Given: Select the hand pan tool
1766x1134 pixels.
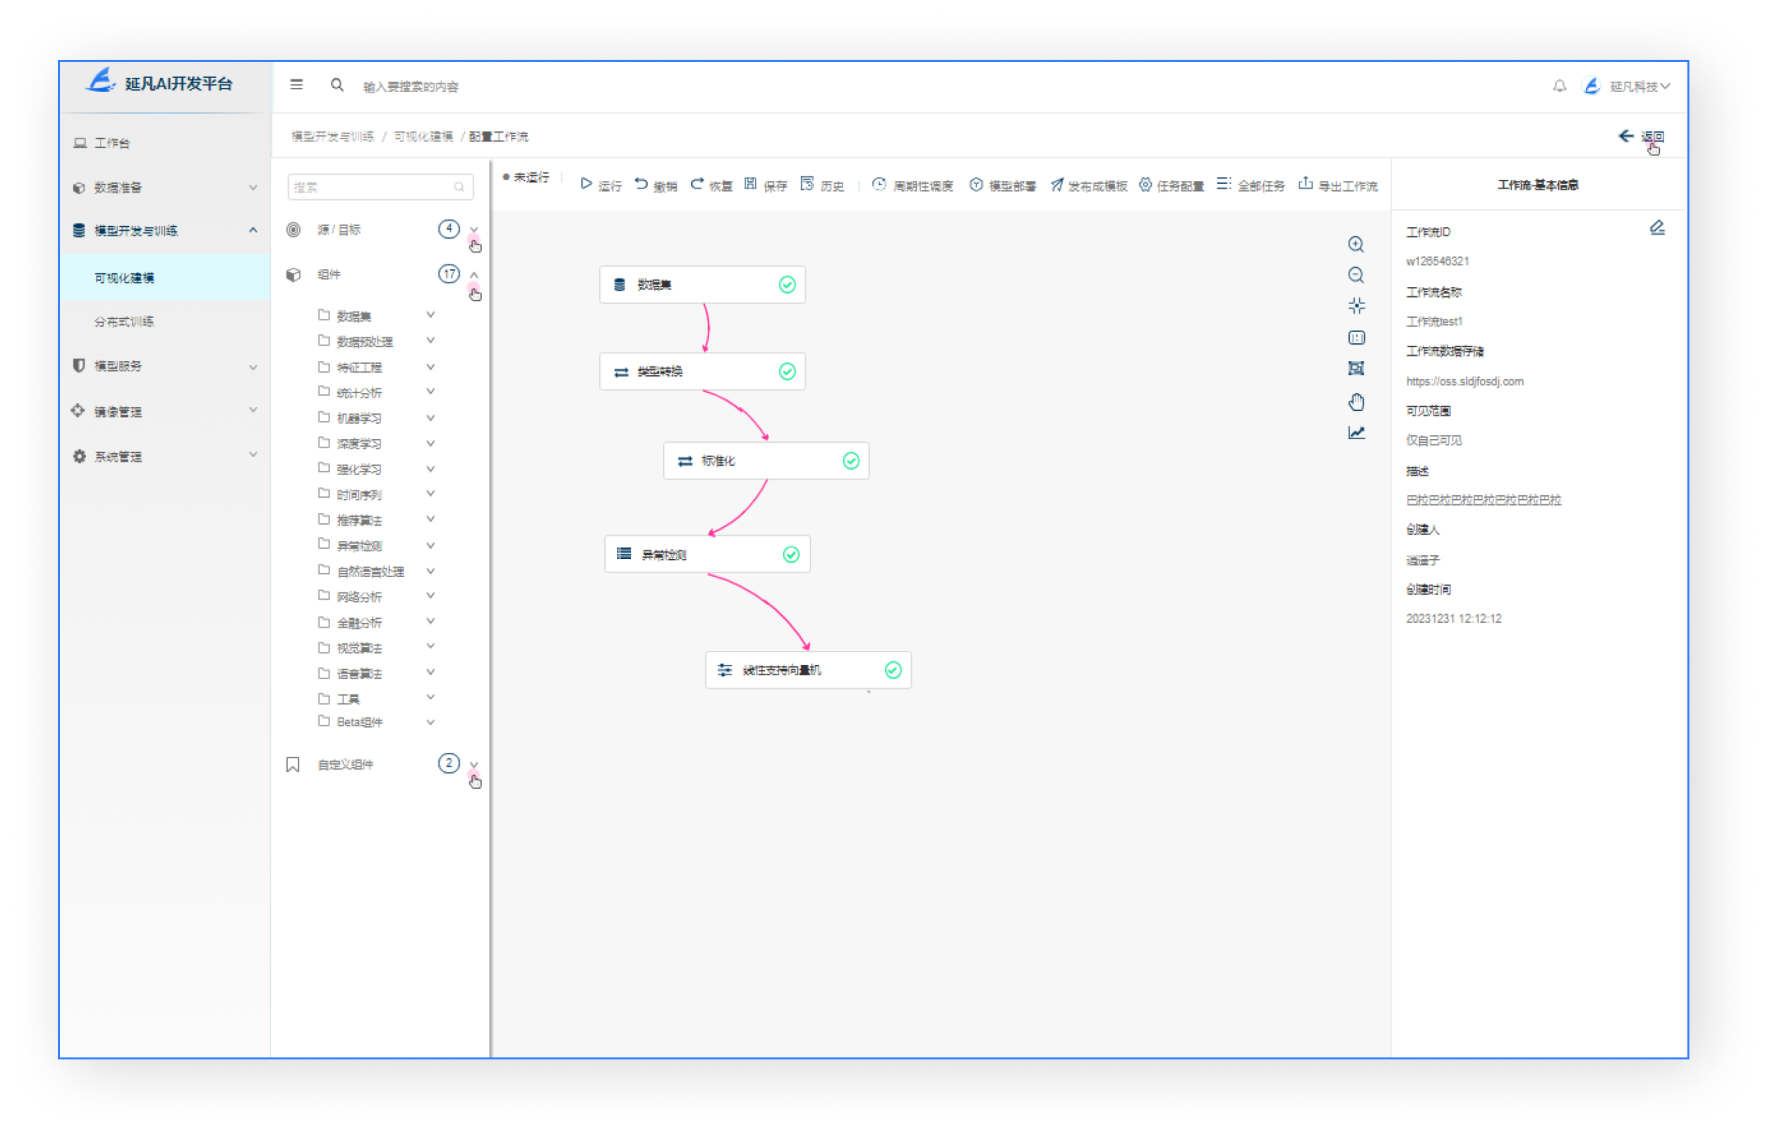Looking at the screenshot, I should pyautogui.click(x=1356, y=402).
